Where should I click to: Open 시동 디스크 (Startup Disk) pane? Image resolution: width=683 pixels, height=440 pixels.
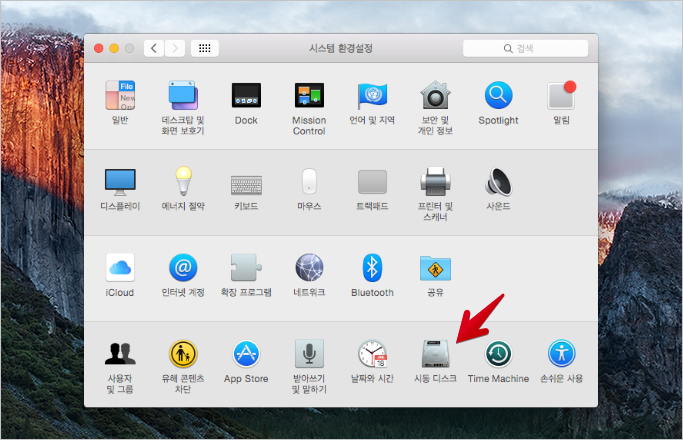435,354
